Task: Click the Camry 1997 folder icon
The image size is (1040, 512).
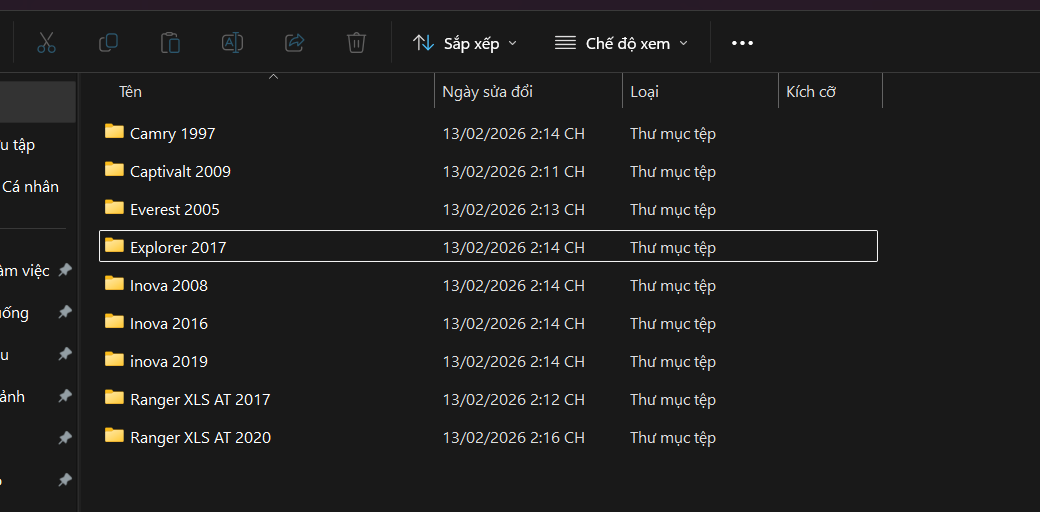Action: coord(114,132)
